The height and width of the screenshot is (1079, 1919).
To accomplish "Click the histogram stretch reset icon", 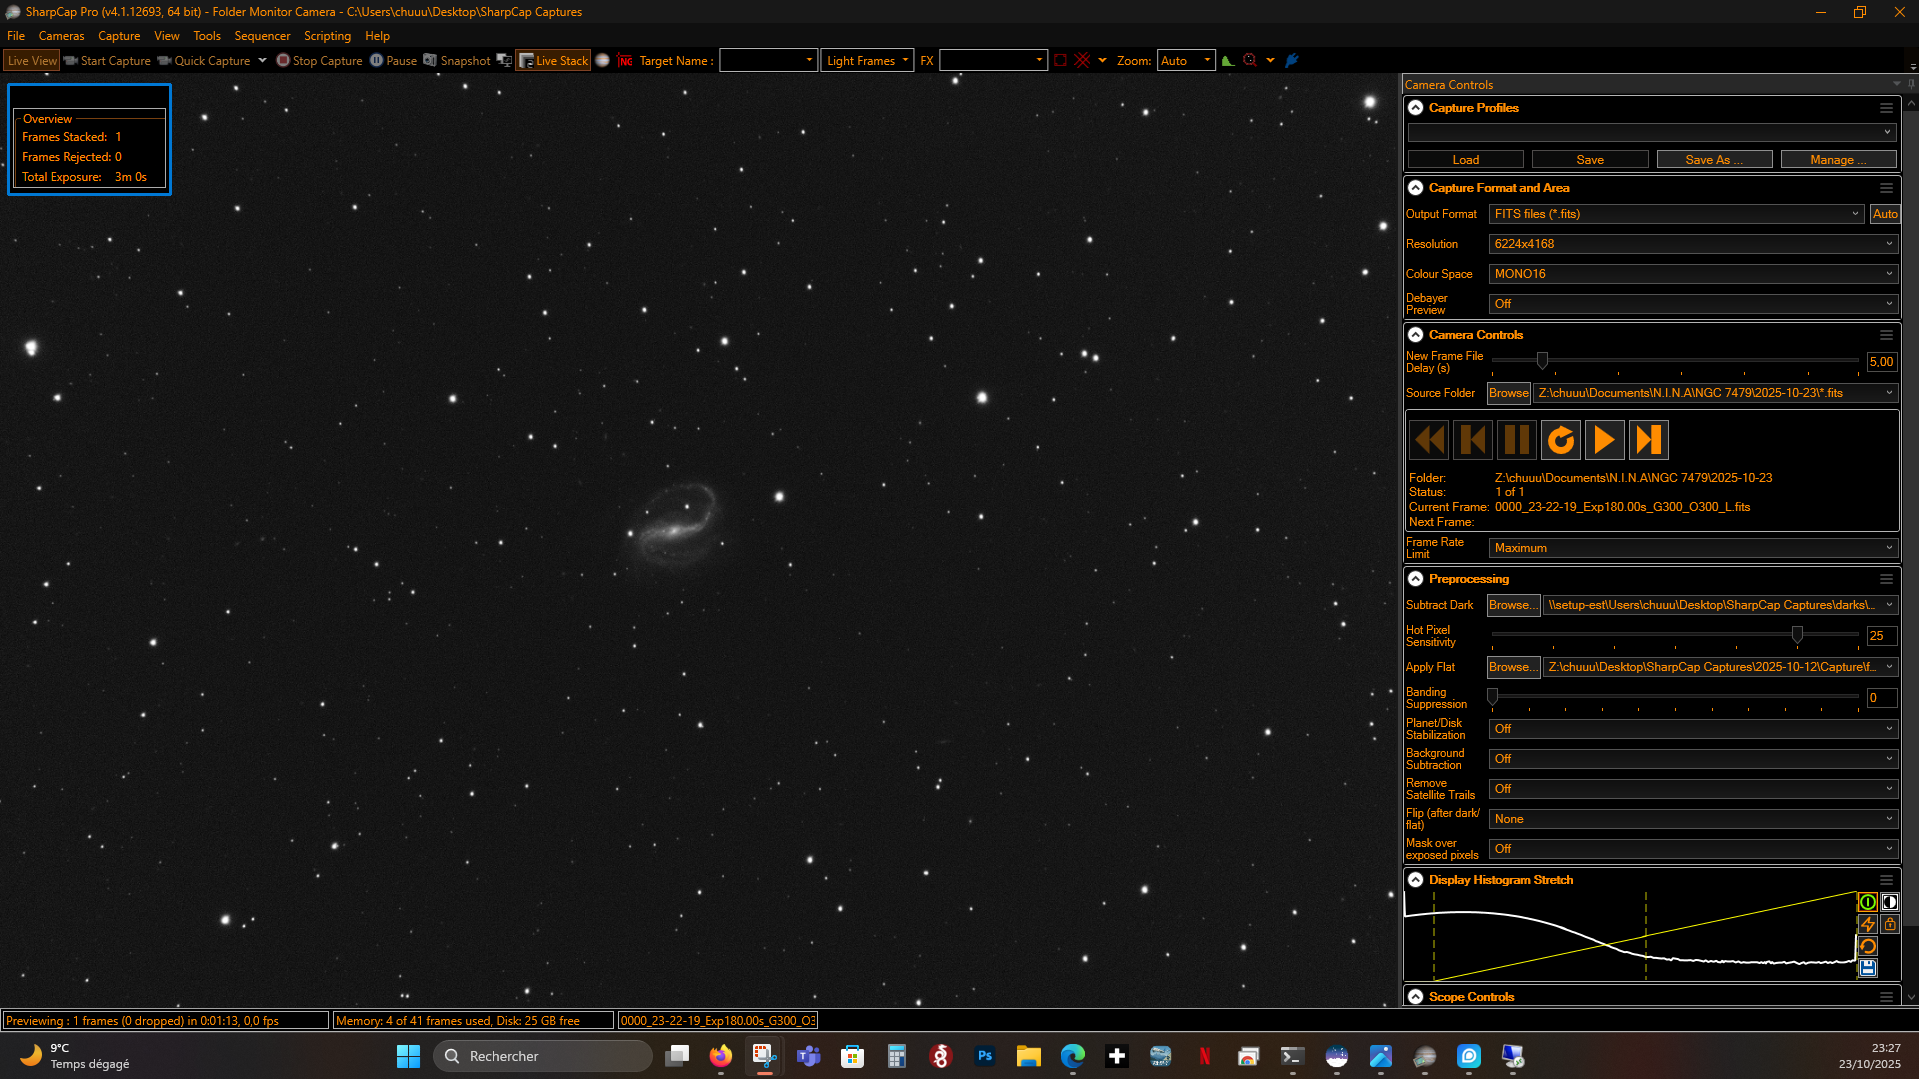I will tap(1867, 946).
